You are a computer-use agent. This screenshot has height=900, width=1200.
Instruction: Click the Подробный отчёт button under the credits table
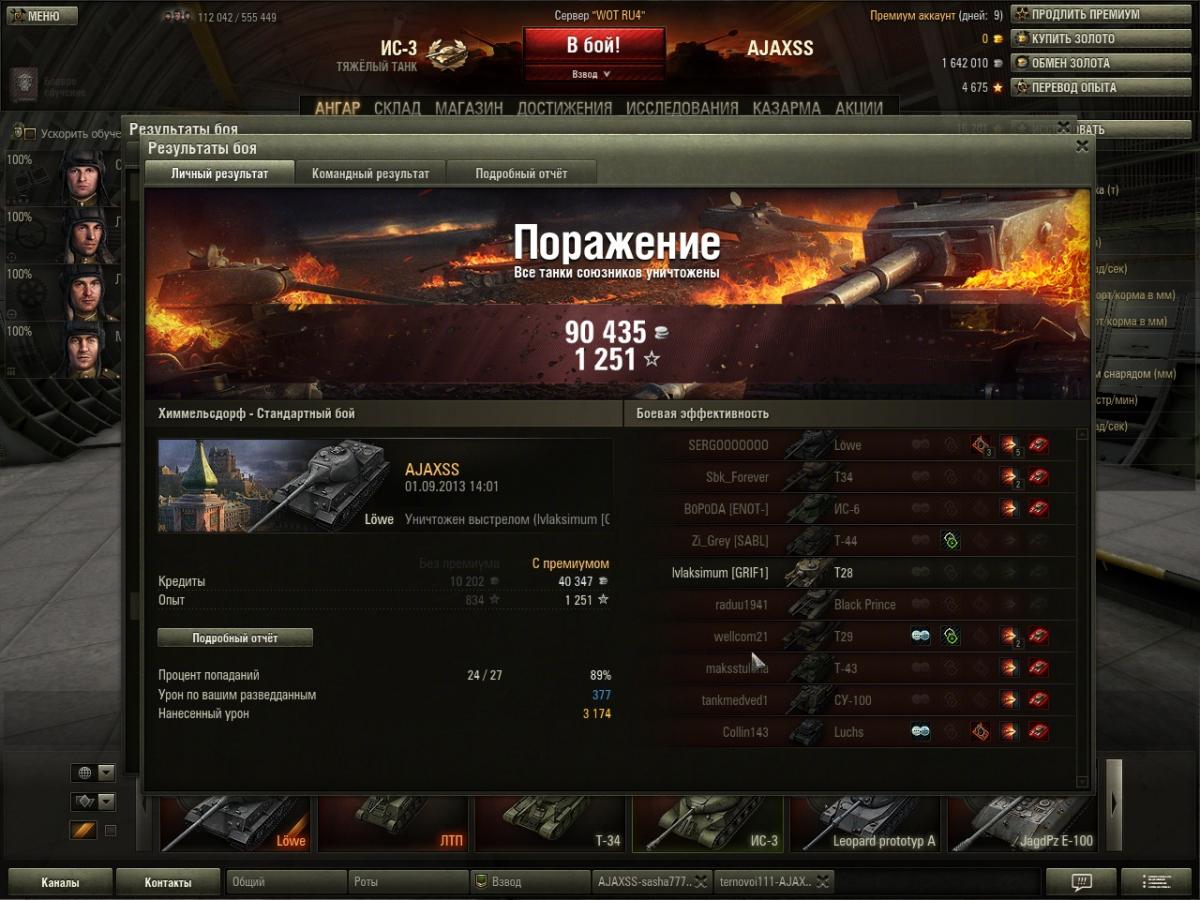[x=235, y=638]
